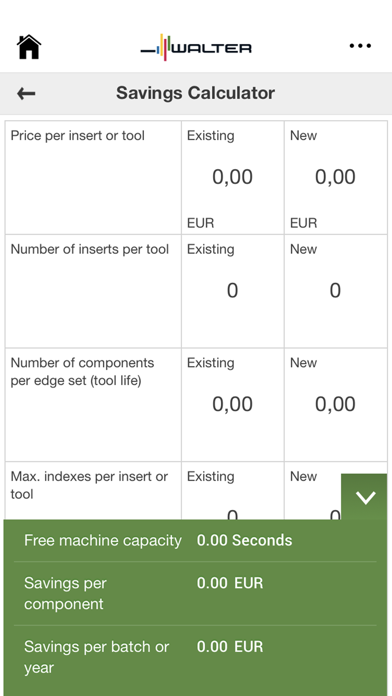Tap Number of components per edge set label
The height and width of the screenshot is (696, 392).
(x=82, y=372)
